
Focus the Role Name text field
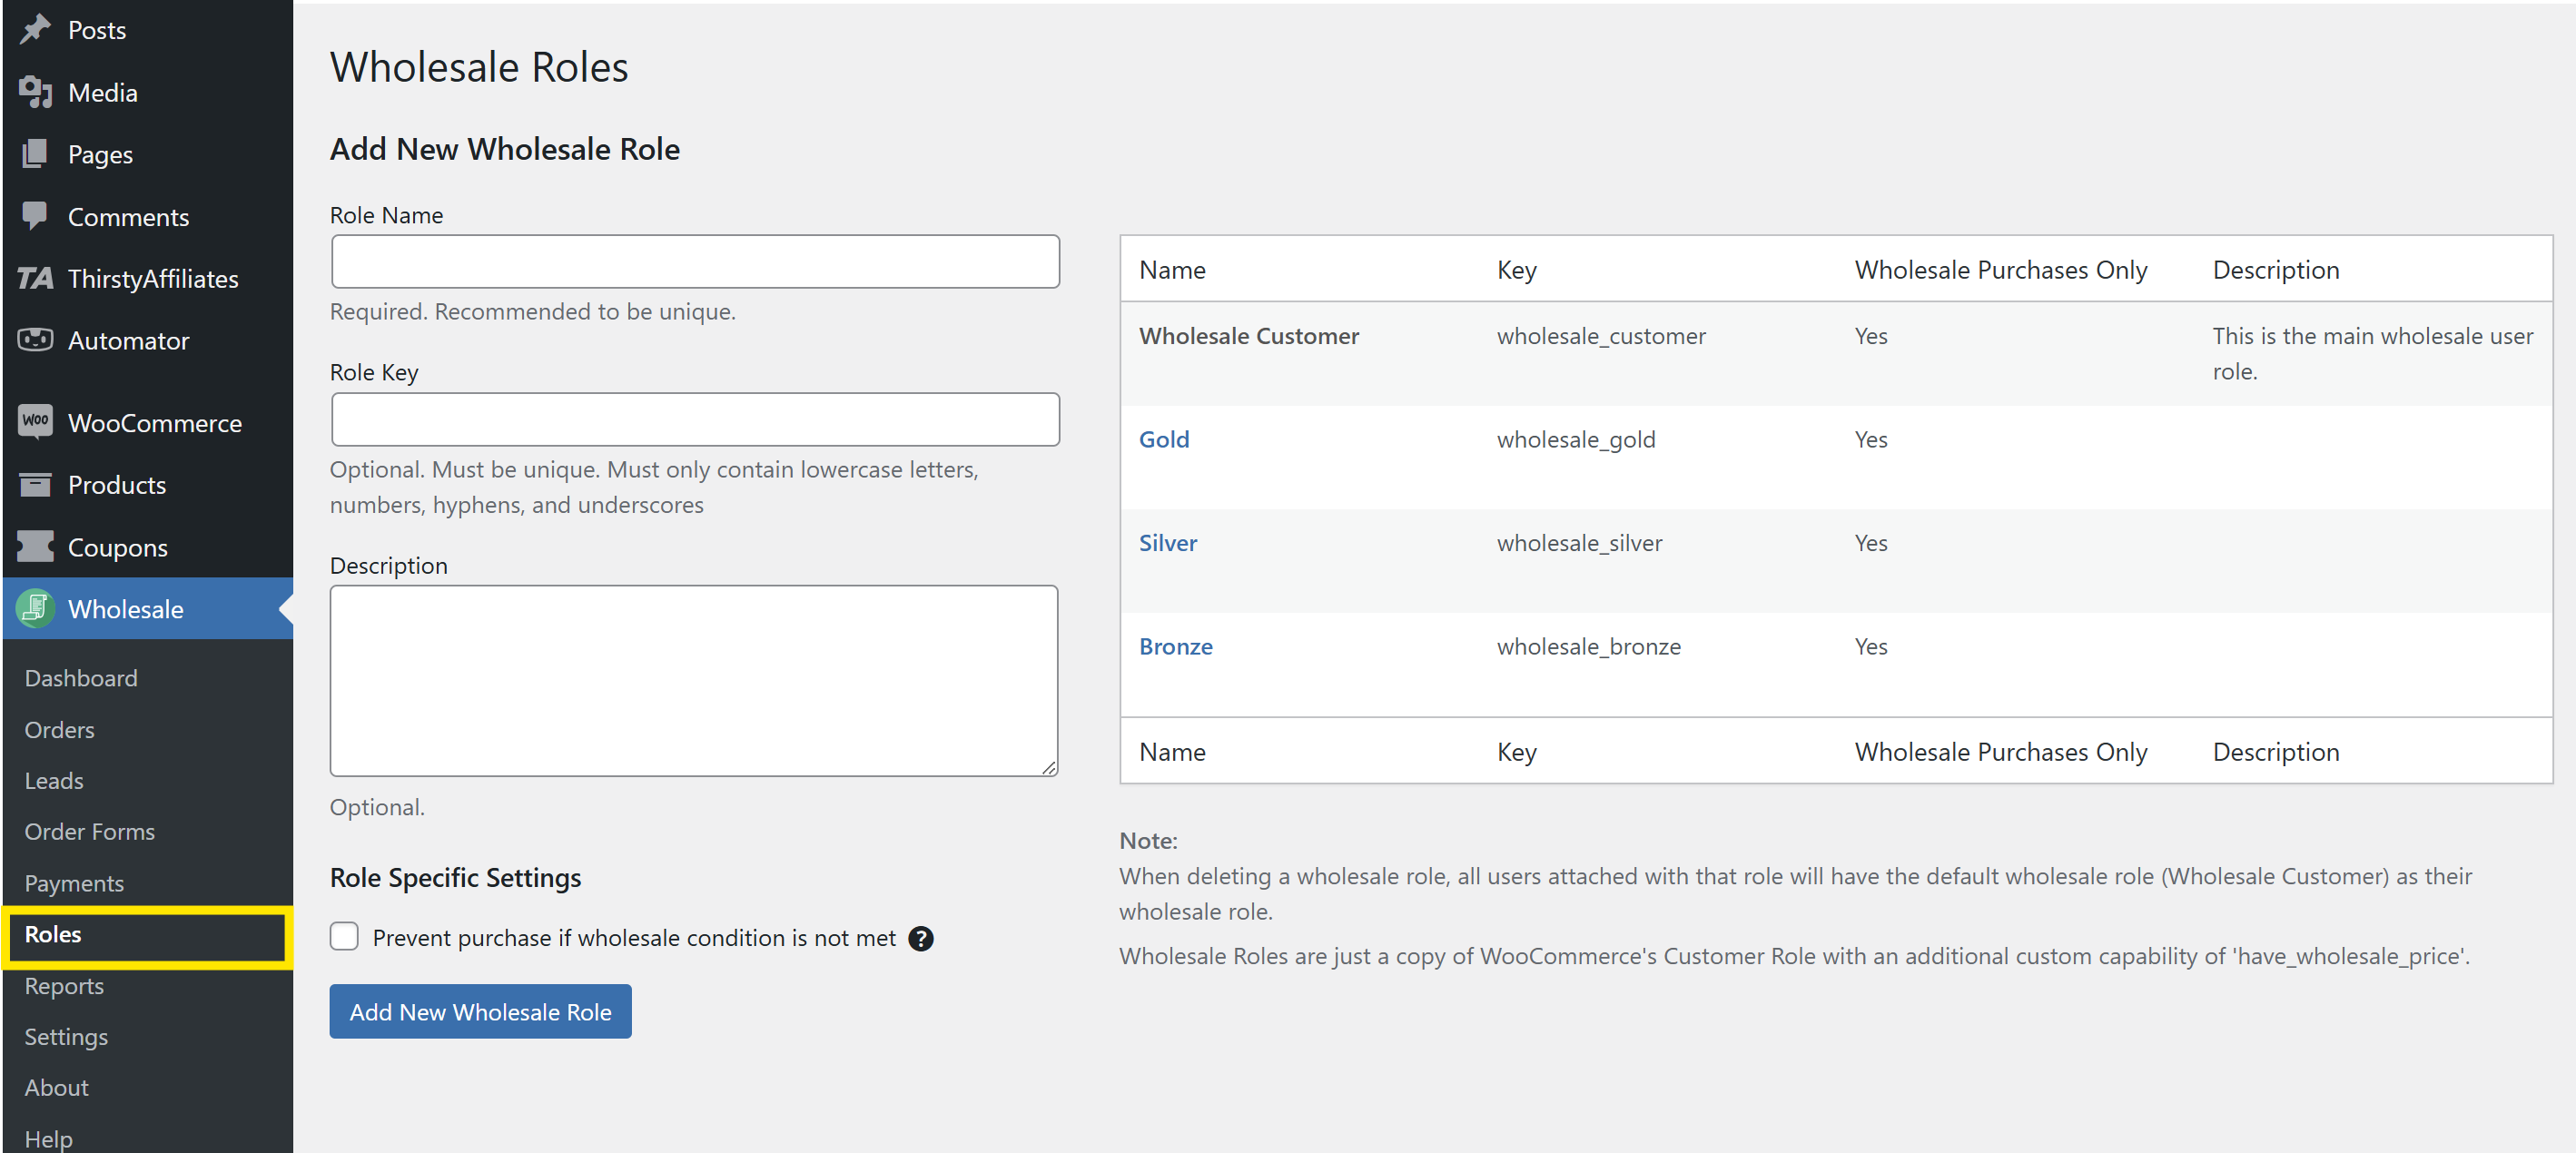pyautogui.click(x=695, y=262)
